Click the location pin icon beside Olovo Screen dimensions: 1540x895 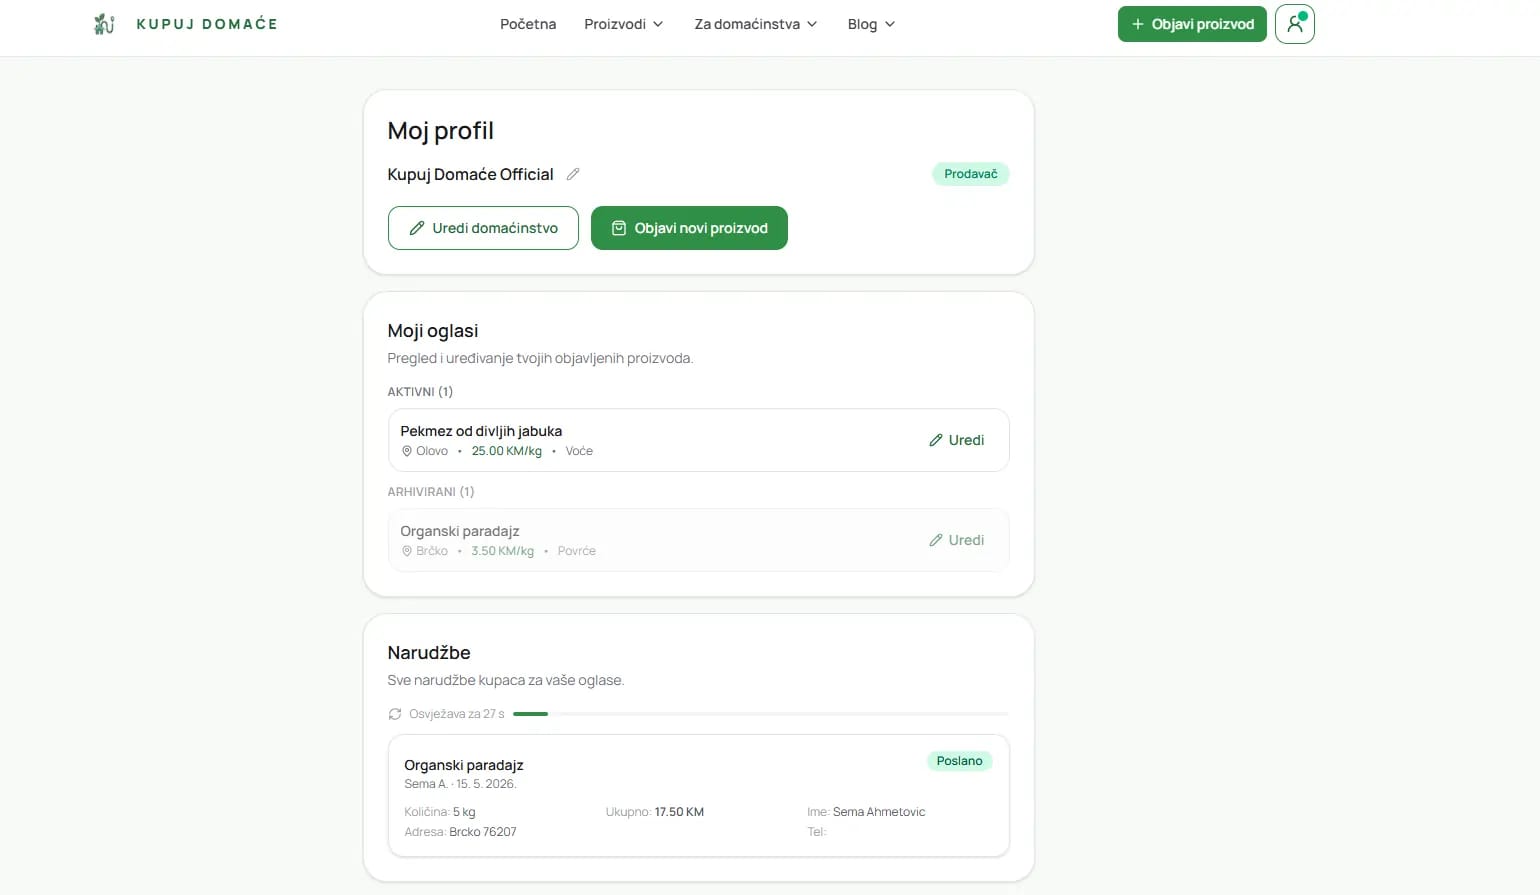click(x=407, y=451)
